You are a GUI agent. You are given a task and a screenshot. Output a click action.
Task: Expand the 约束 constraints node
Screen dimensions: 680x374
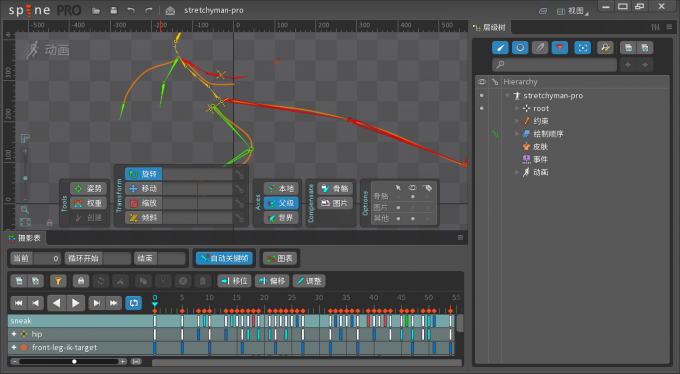click(x=517, y=121)
